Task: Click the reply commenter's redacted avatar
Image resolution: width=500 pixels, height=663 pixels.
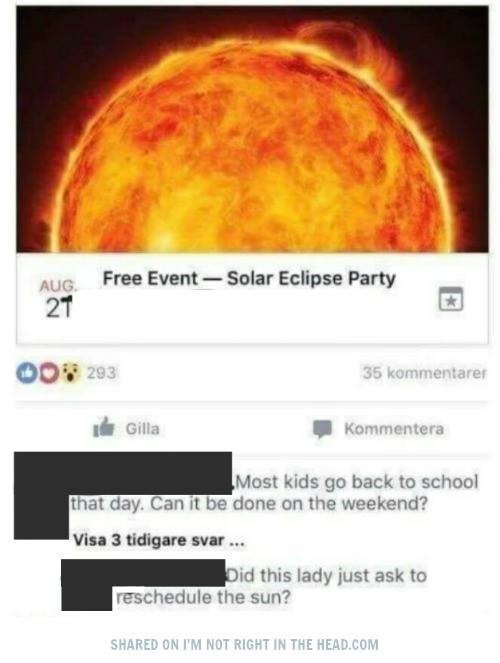Action: pyautogui.click(x=87, y=585)
